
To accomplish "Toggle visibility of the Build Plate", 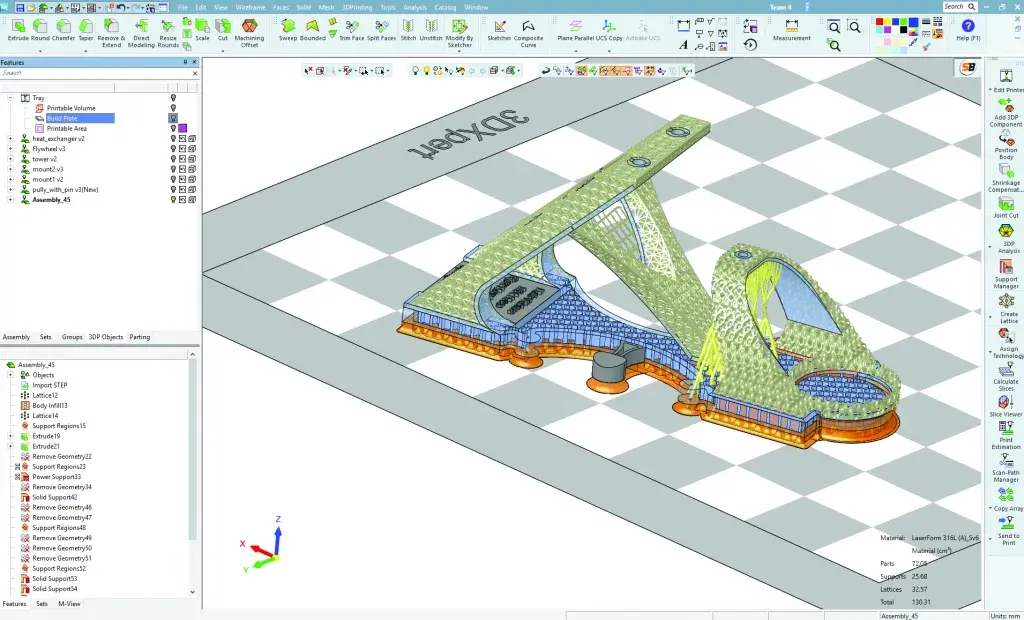I will tap(173, 118).
